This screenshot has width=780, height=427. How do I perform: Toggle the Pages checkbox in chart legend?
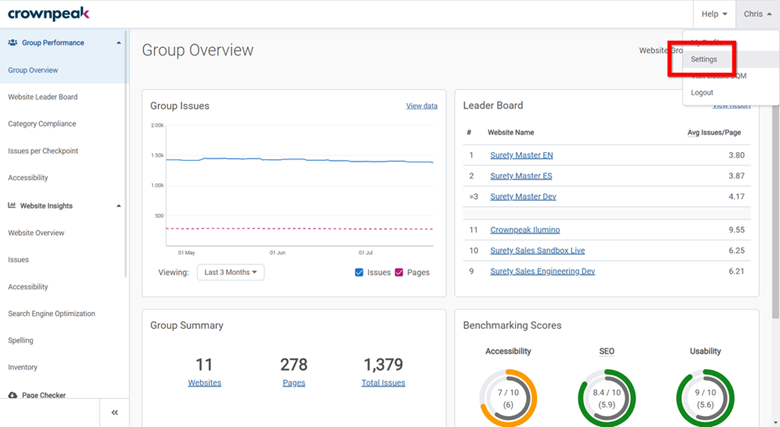[x=398, y=272]
